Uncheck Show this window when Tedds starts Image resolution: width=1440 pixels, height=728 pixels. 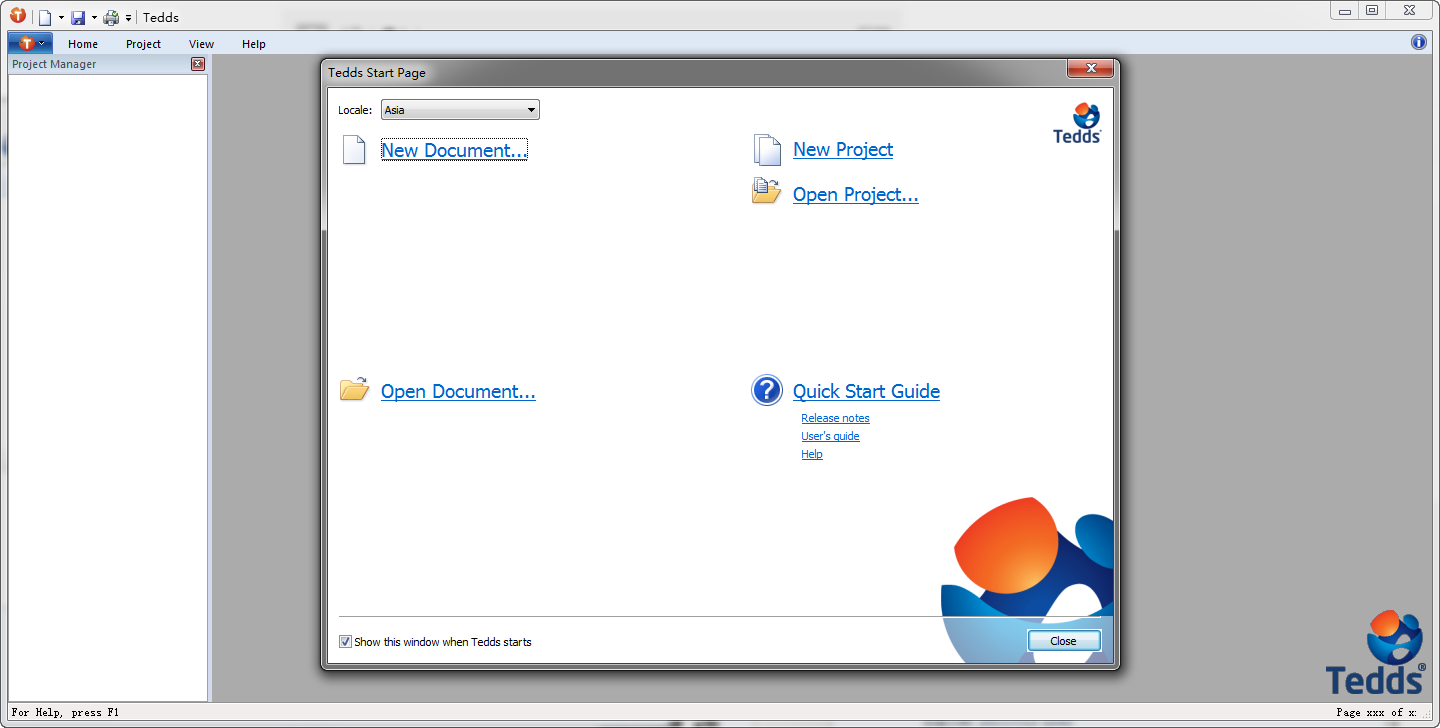click(x=346, y=642)
